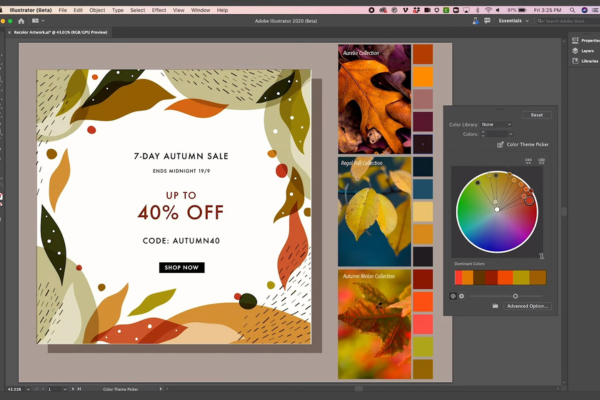Image resolution: width=600 pixels, height=400 pixels.
Task: Click the Autumn Melon Collection photo
Action: (x=374, y=324)
